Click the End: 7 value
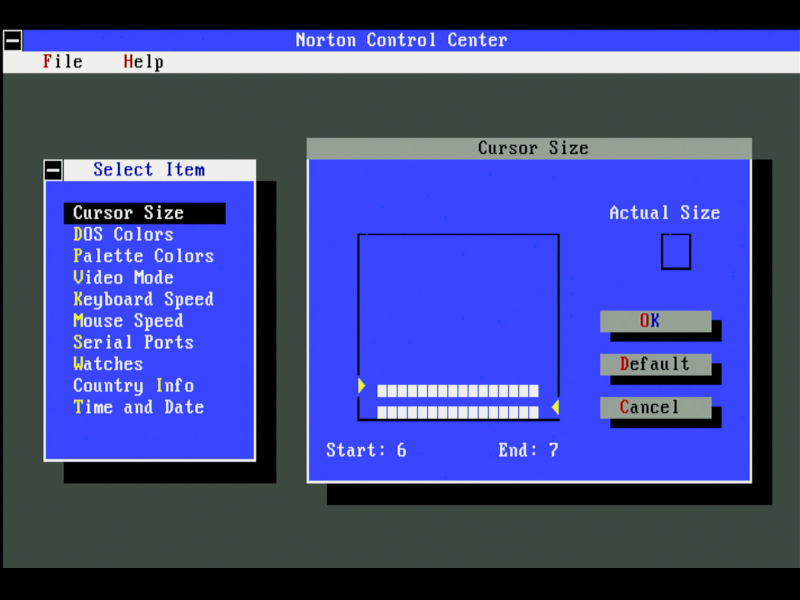Viewport: 800px width, 600px height. click(x=529, y=451)
